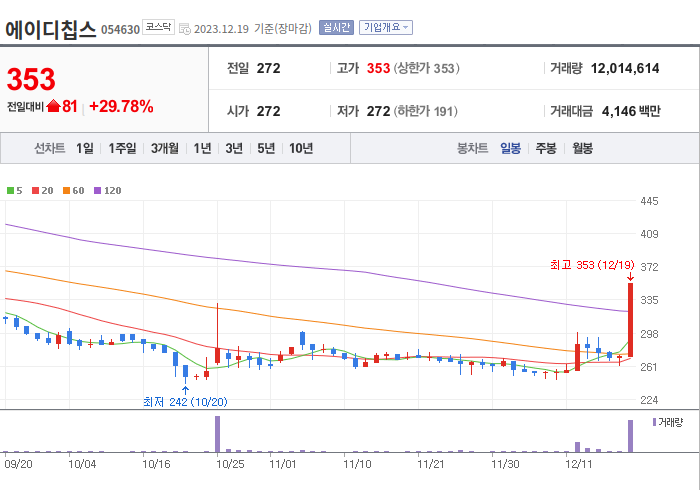Screen dimensions: 700x490
Task: Click the 12/11 date axis label
Action: point(578,464)
